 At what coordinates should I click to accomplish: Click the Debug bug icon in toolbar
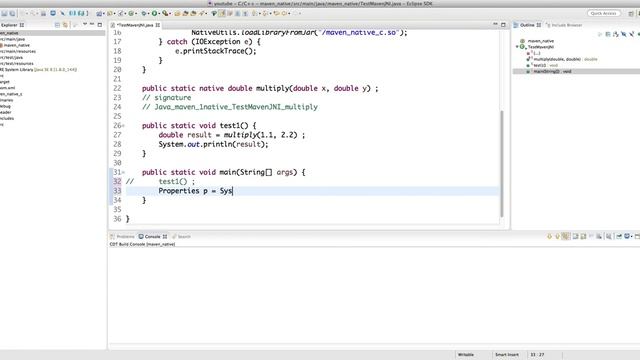[144, 13]
